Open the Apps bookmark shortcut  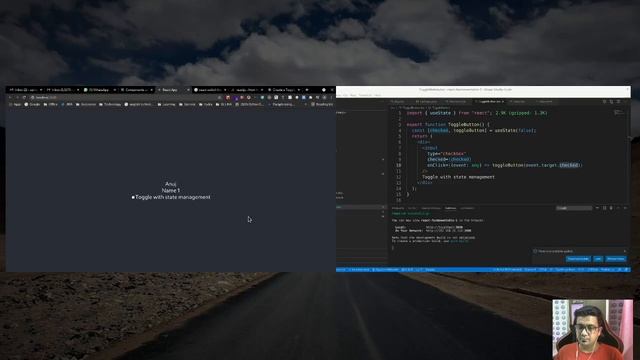tap(15, 104)
